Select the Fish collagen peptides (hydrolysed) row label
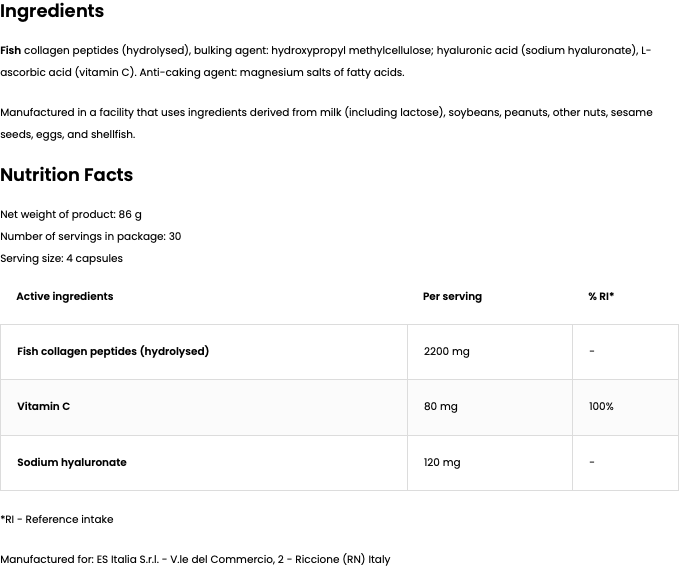This screenshot has width=682, height=571. tap(113, 351)
